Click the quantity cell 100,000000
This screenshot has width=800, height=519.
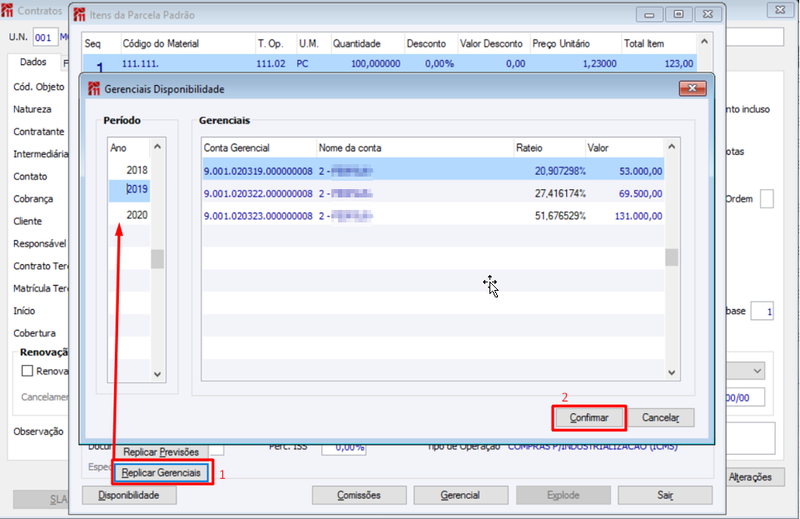(376, 64)
